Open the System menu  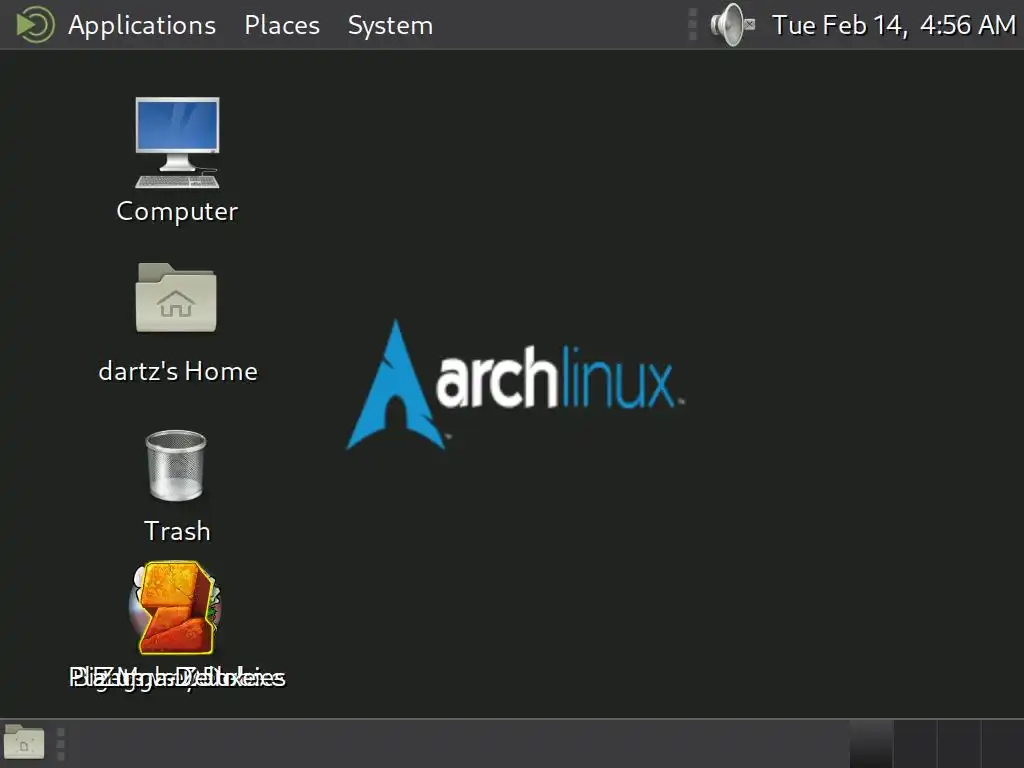(390, 25)
